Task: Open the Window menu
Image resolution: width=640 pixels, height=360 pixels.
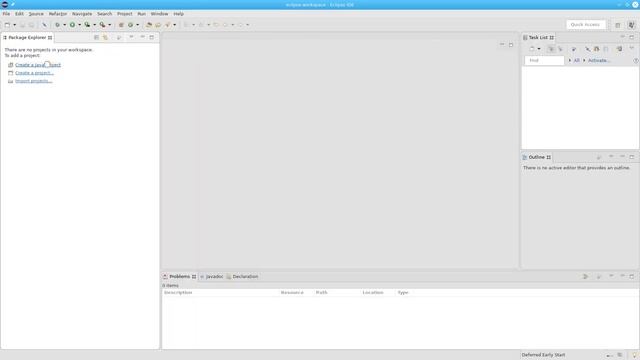Action: (x=159, y=14)
